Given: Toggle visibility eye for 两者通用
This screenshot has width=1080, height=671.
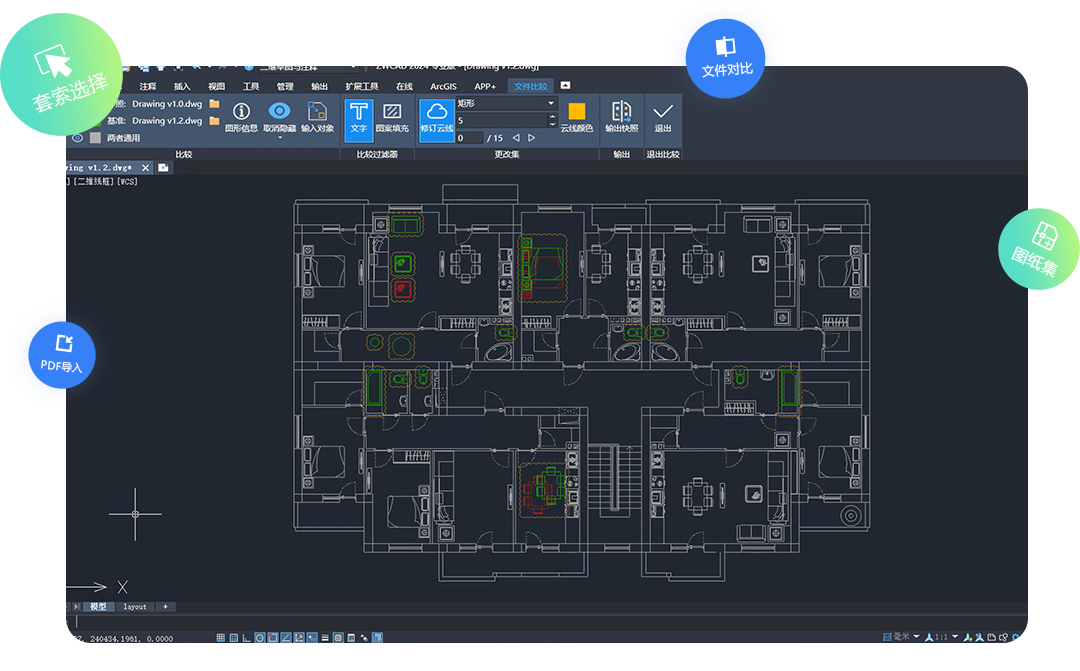Looking at the screenshot, I should (x=78, y=138).
